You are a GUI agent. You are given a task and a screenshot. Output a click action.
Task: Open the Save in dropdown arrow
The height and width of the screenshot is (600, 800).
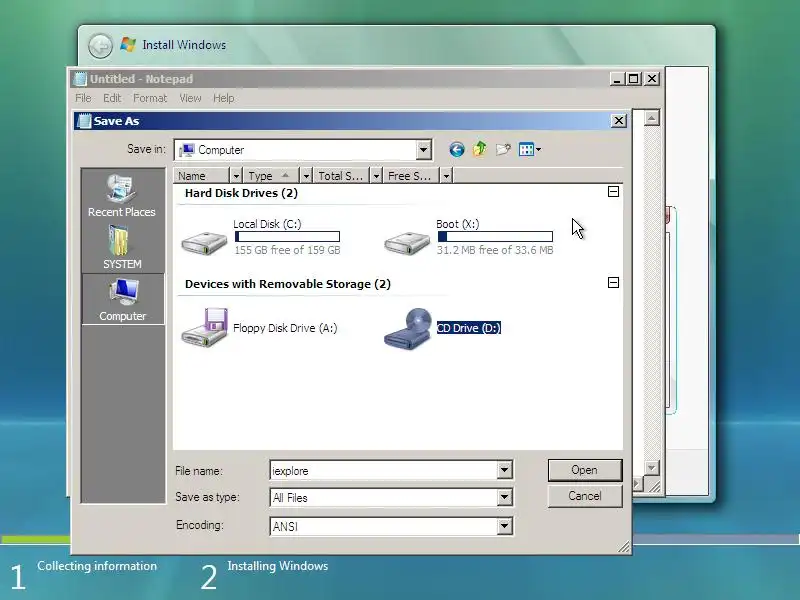423,150
